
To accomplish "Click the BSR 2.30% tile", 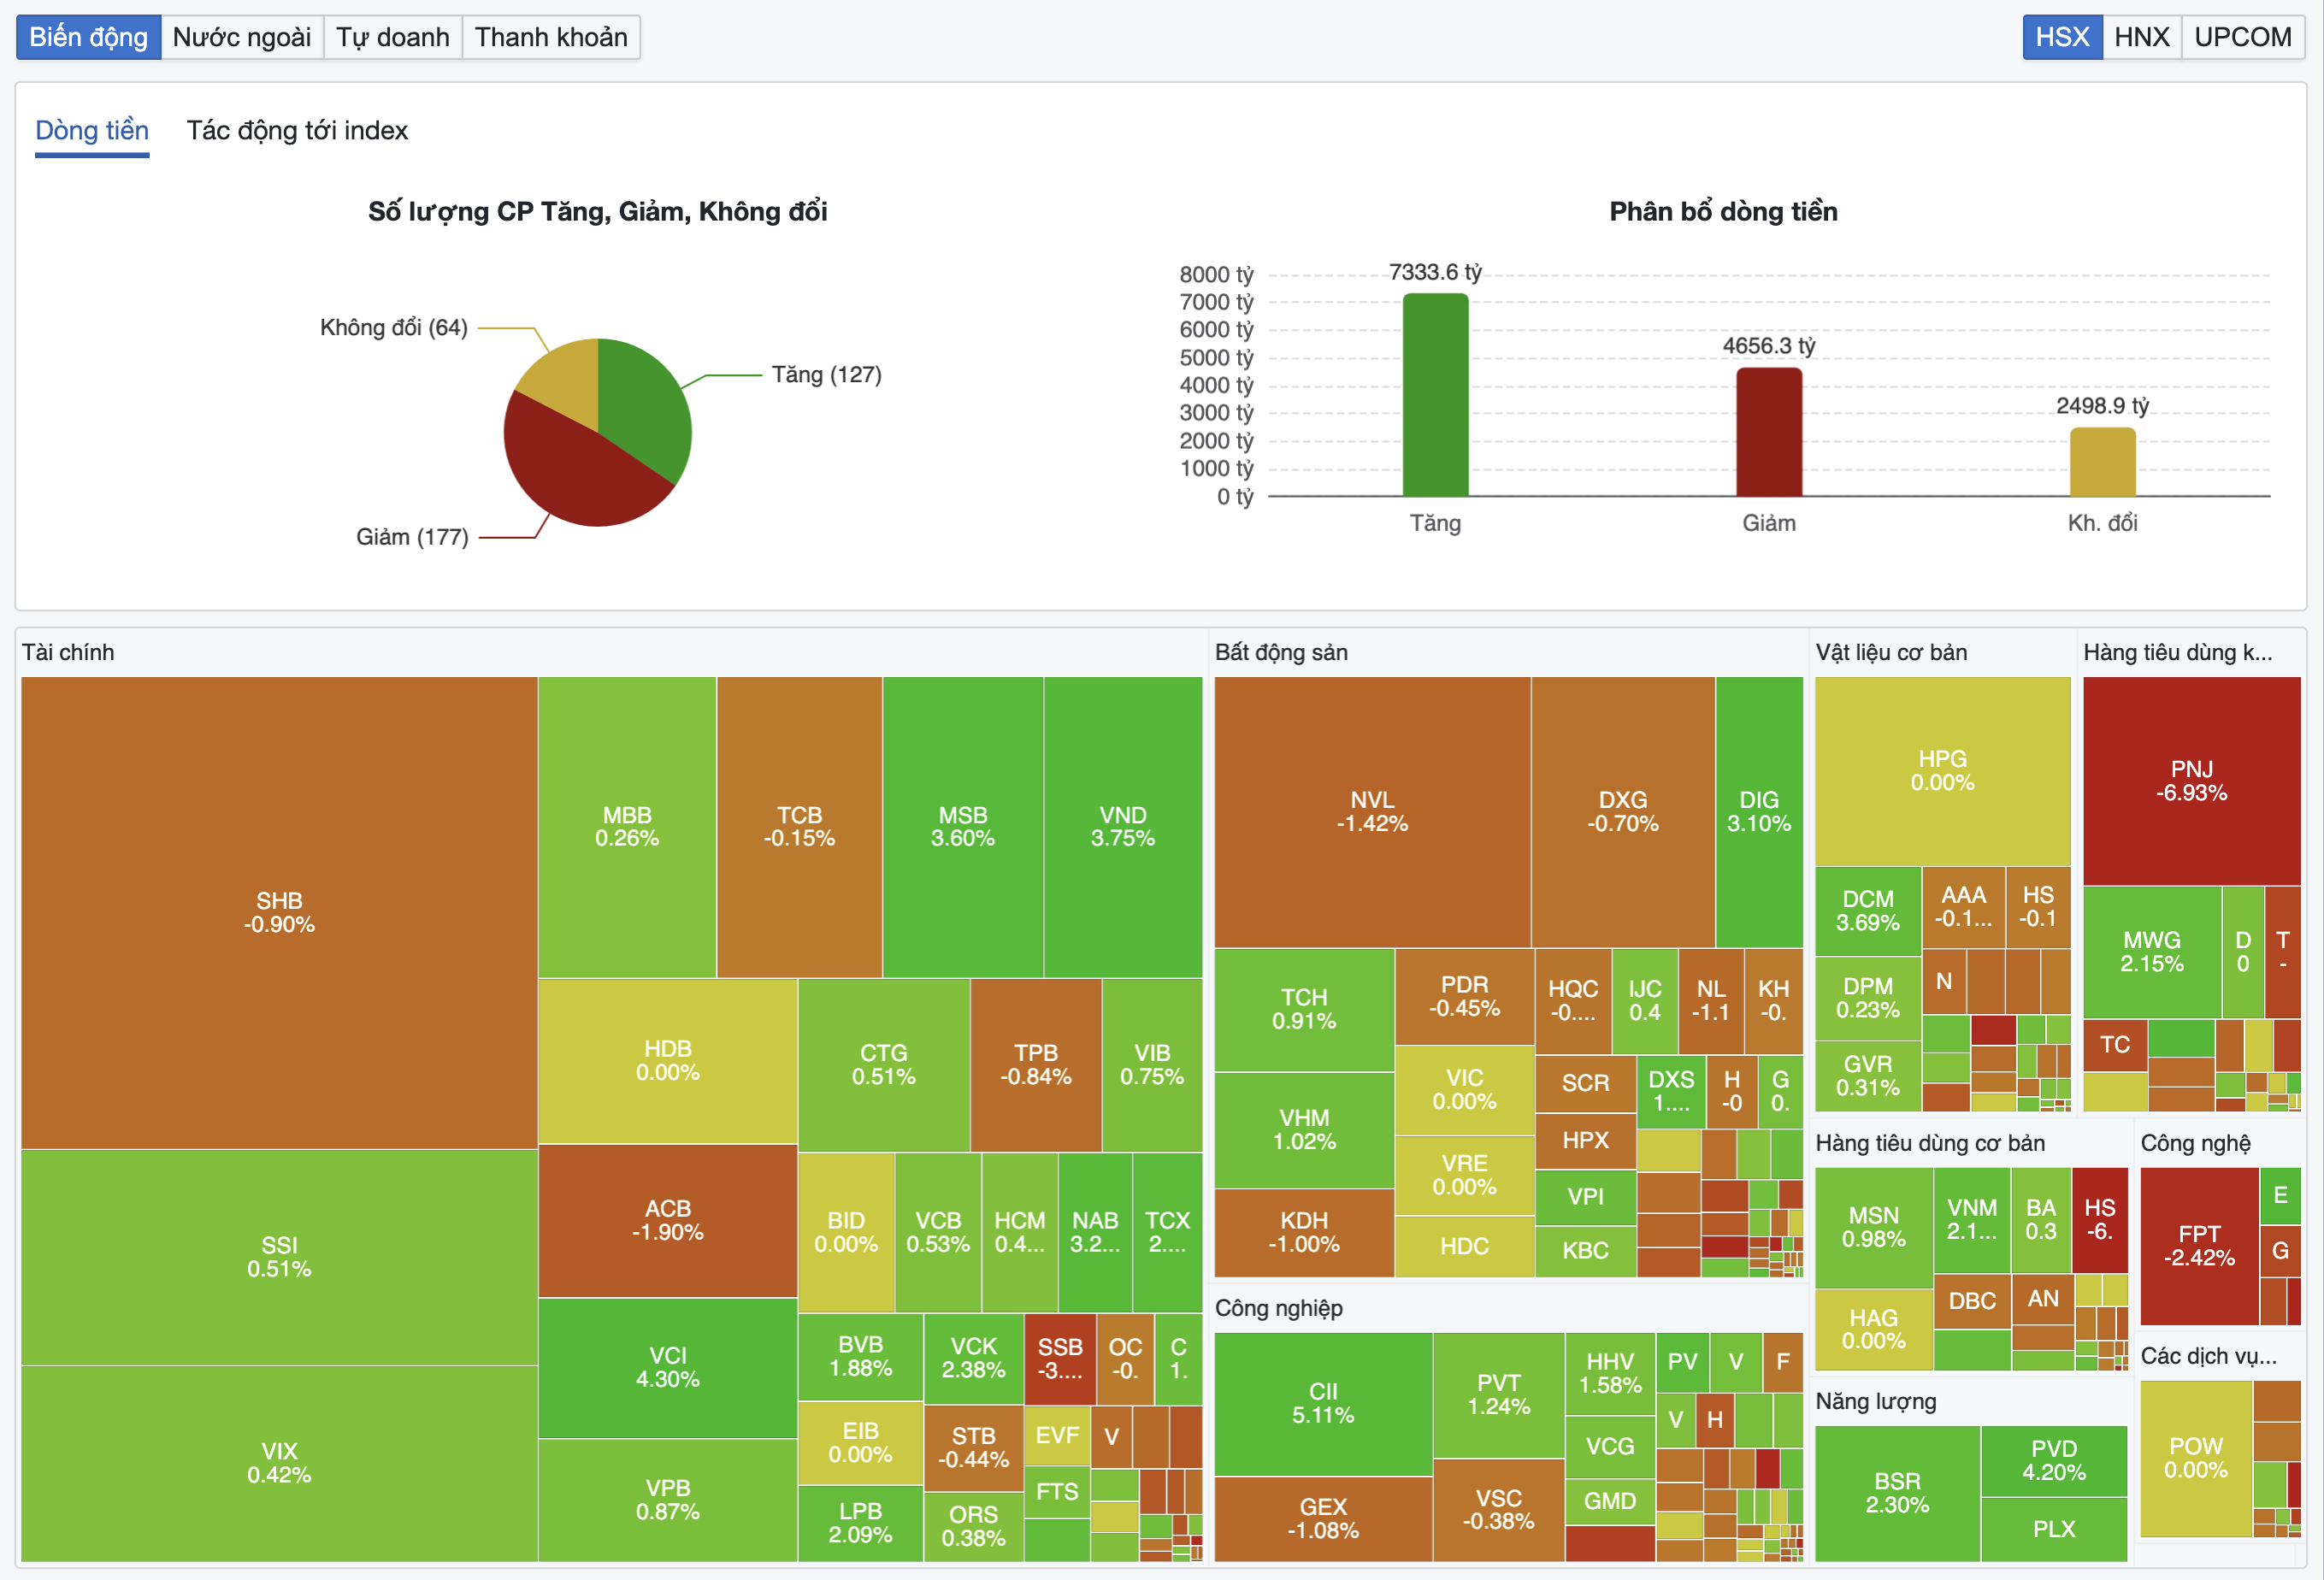I will [x=1897, y=1493].
